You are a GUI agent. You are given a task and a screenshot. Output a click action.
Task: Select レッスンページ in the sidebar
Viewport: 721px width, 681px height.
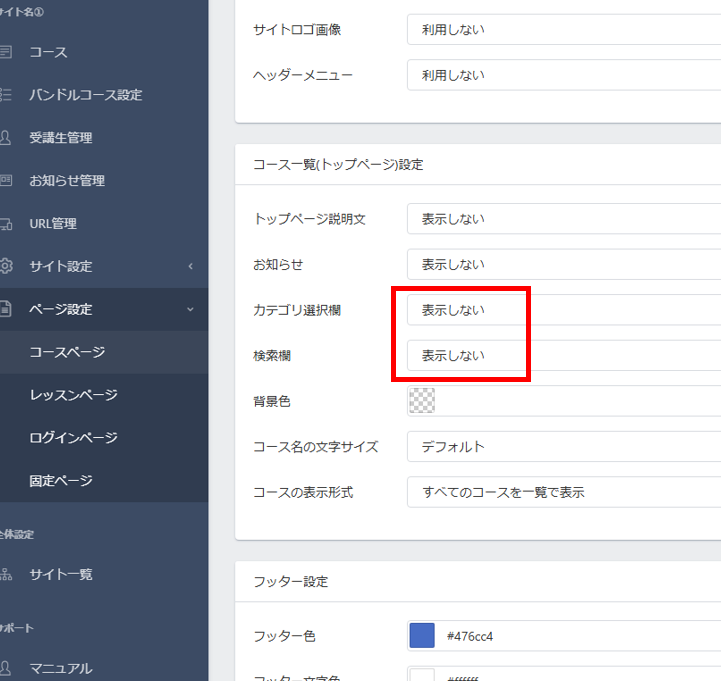point(73,395)
